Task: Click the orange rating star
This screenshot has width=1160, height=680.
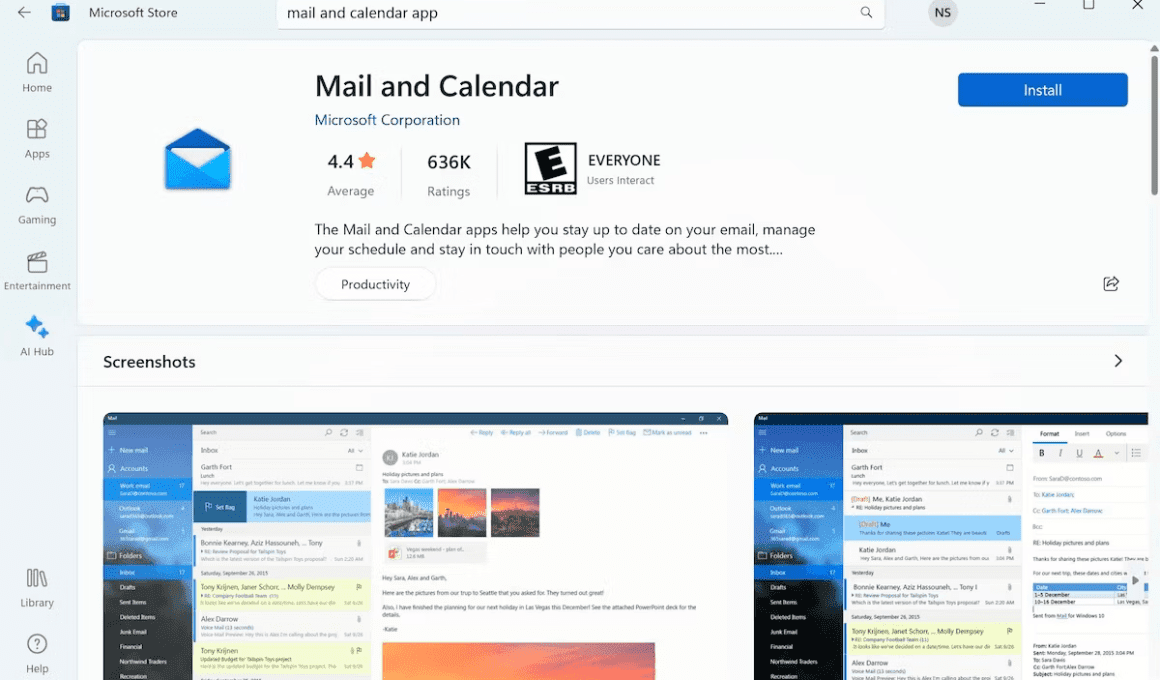Action: (367, 160)
